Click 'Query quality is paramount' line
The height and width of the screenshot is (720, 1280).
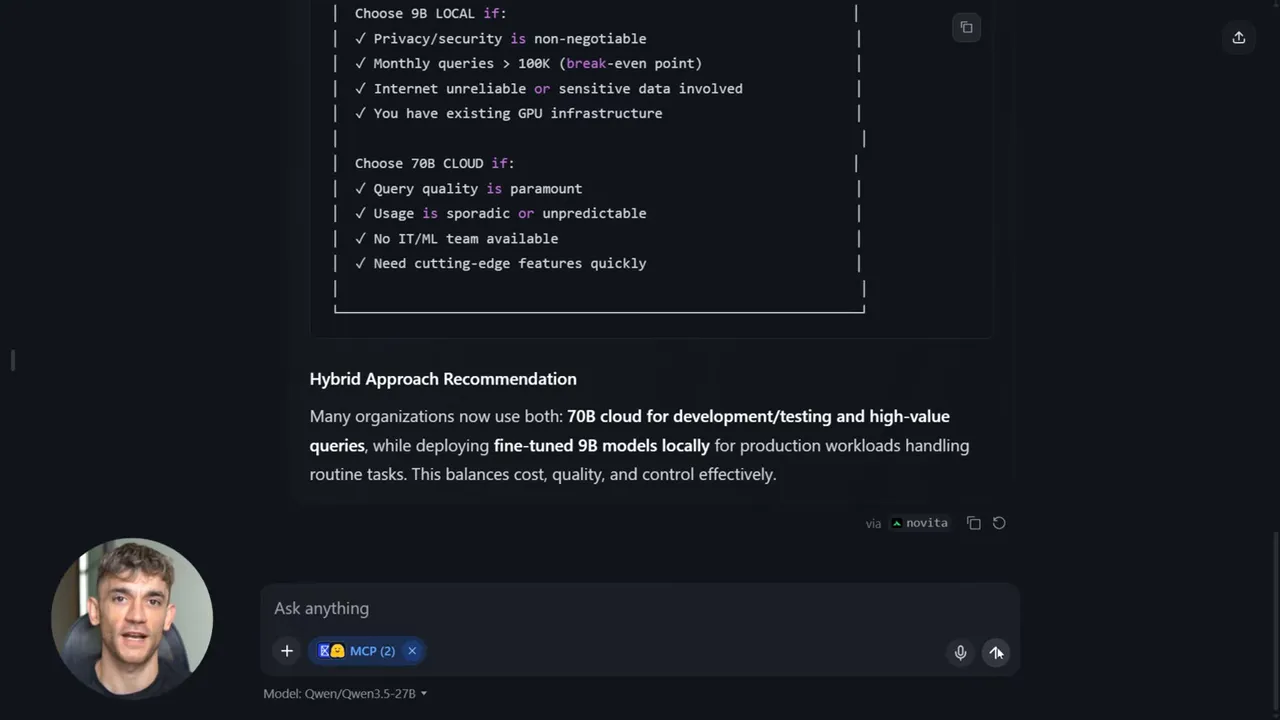coord(468,188)
